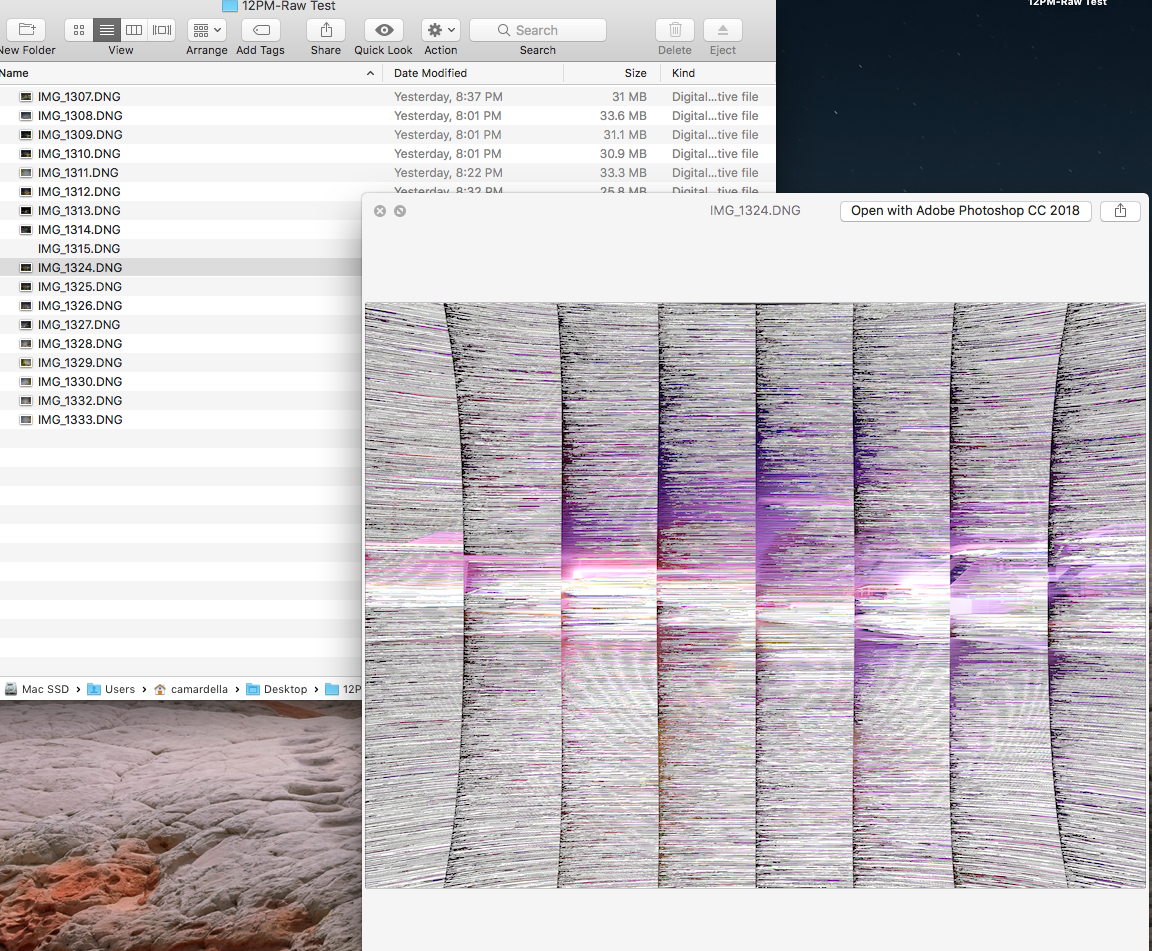1152x951 pixels.
Task: Sort by Size column header
Action: click(x=636, y=73)
